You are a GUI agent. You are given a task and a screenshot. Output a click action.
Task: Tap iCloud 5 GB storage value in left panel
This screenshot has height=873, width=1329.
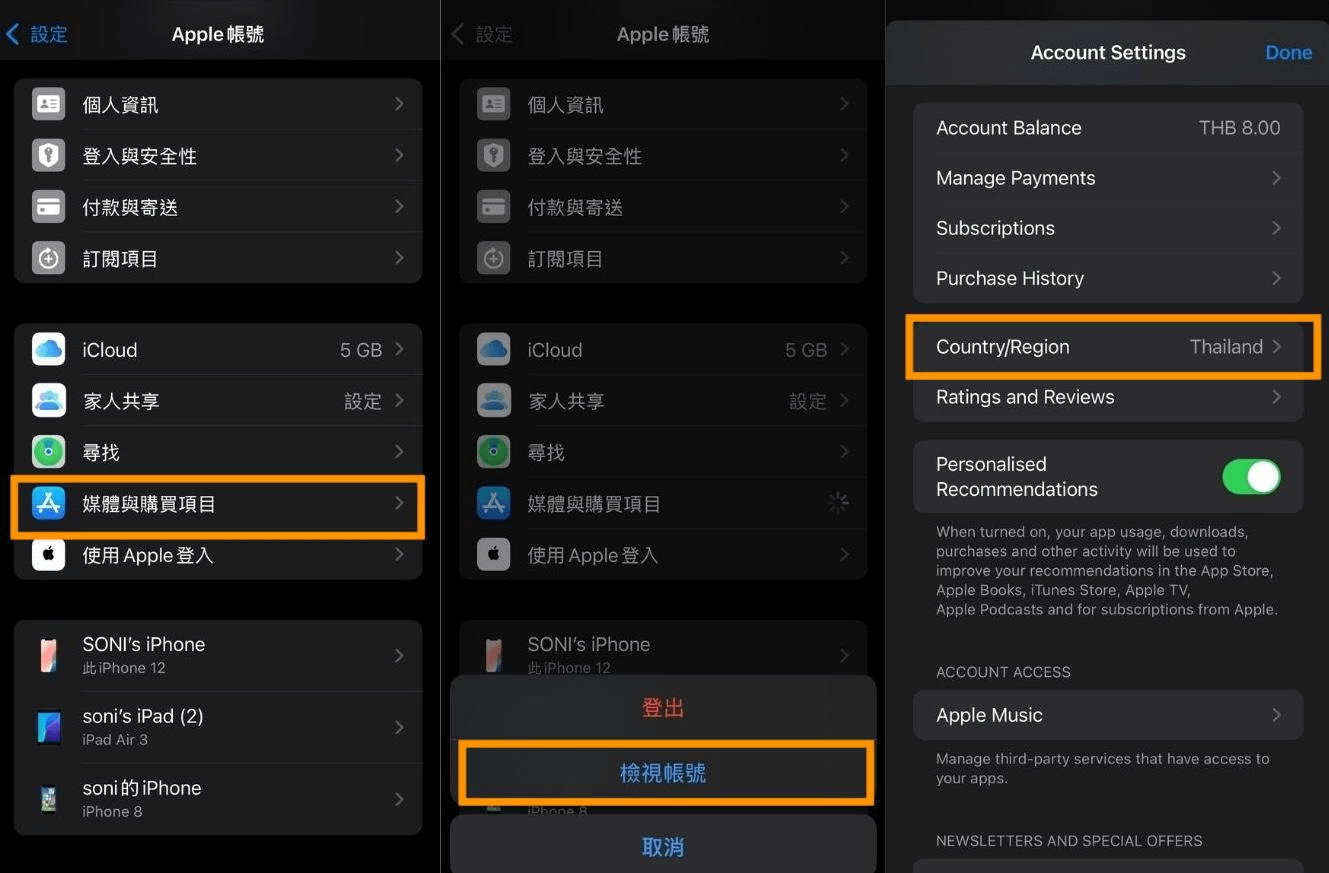click(x=361, y=350)
